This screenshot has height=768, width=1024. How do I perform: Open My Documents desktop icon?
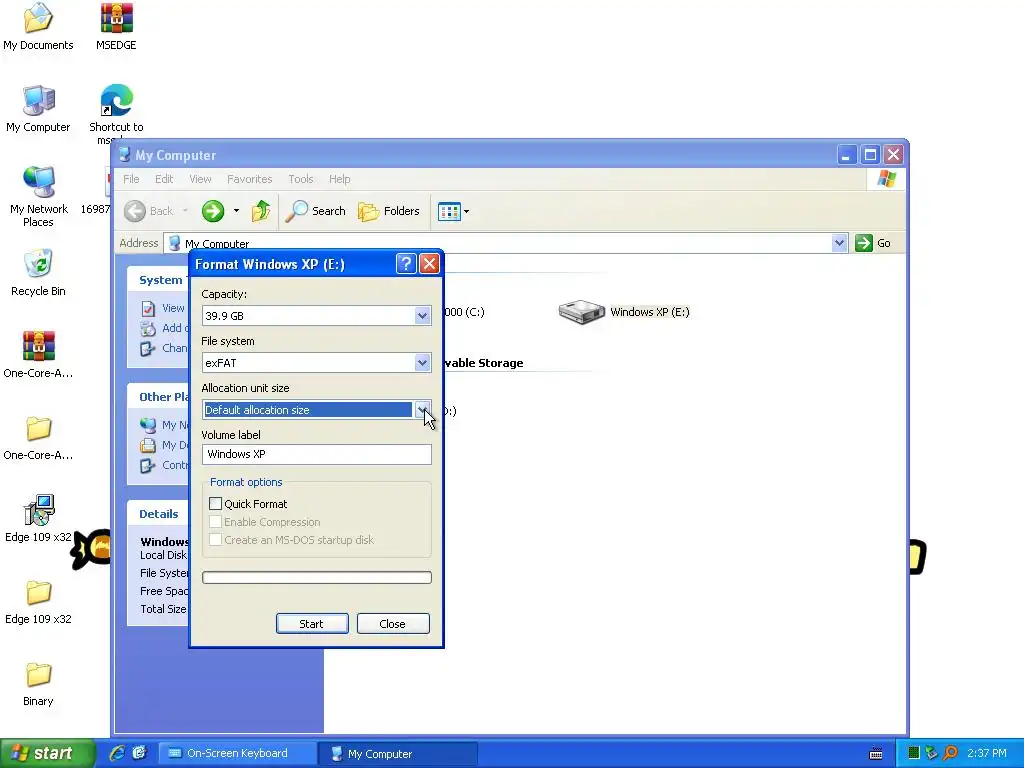coord(38,27)
